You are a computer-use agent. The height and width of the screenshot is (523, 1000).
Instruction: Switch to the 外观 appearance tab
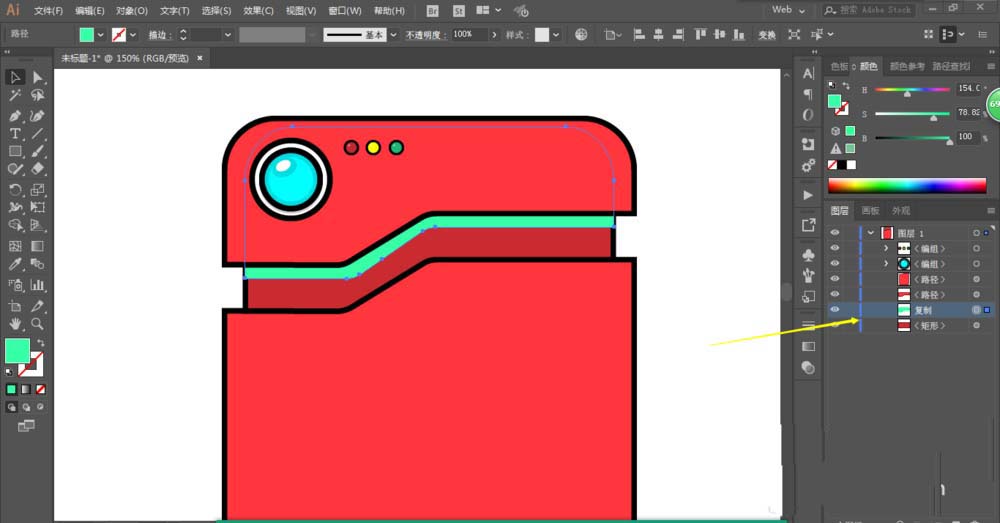coord(901,210)
